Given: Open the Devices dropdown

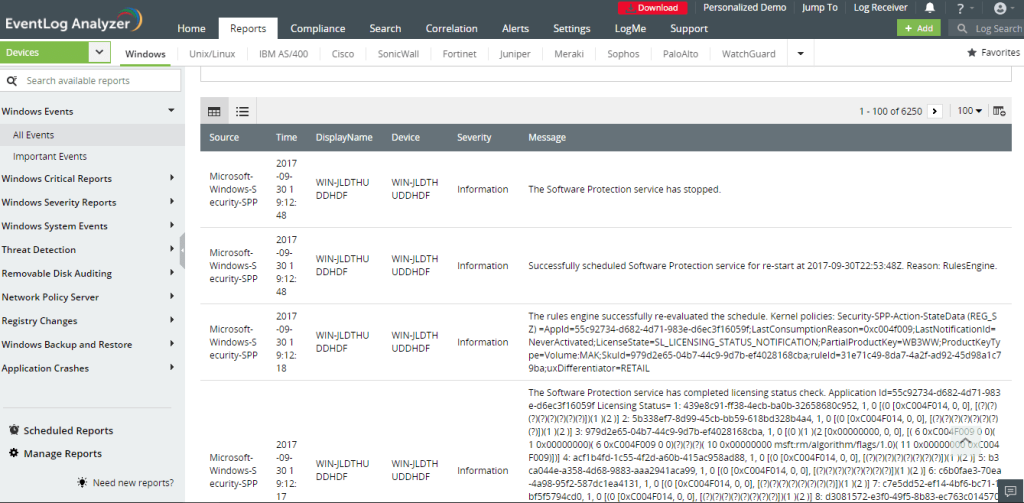Looking at the screenshot, I should tap(98, 52).
